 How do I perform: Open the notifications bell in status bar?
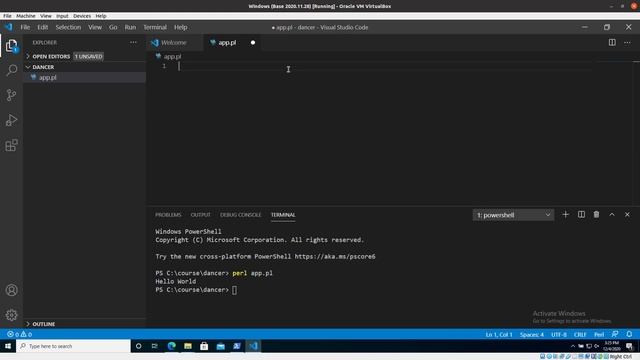tap(629, 334)
